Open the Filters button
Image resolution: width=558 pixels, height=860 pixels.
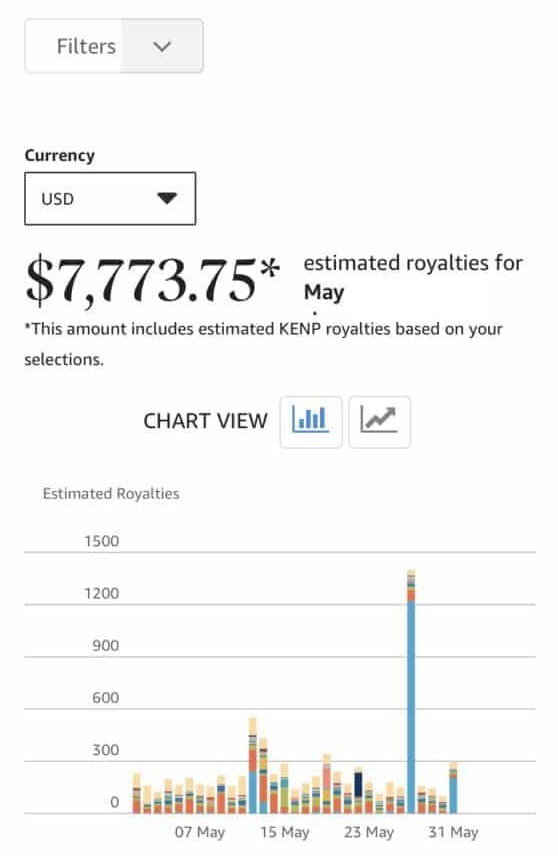(114, 46)
